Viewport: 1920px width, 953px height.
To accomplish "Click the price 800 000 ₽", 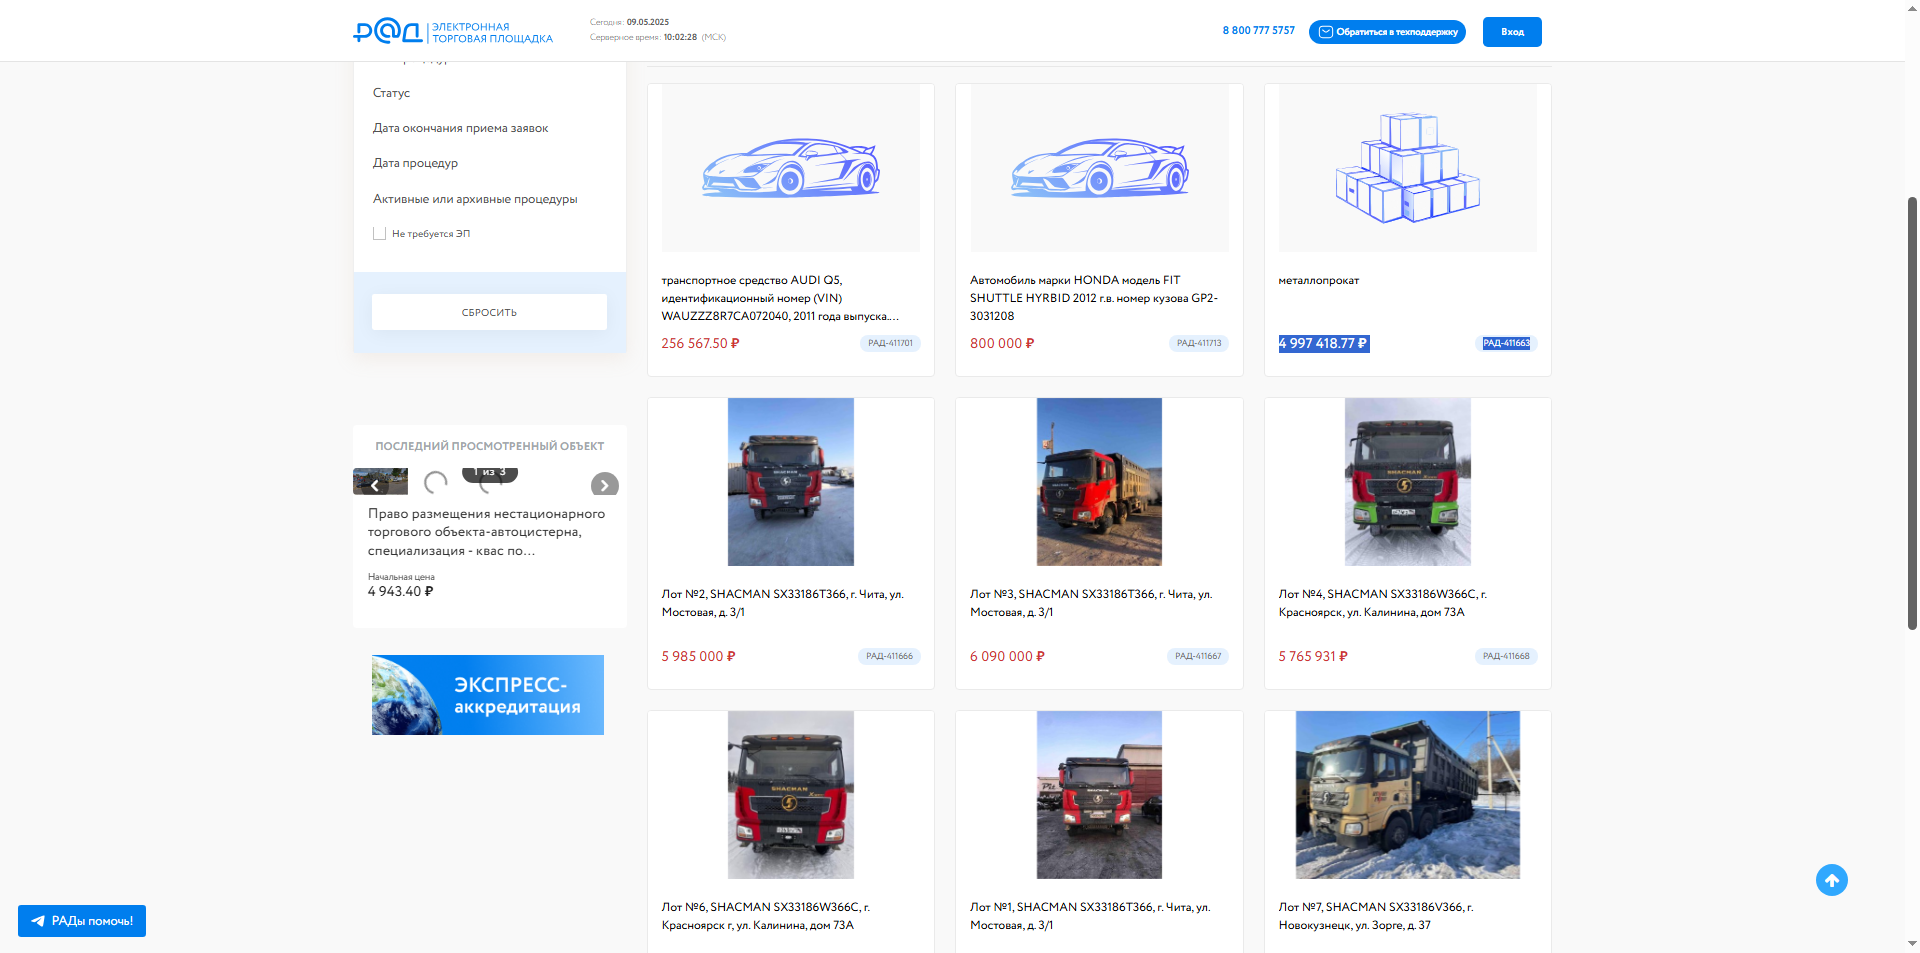I will point(1002,343).
